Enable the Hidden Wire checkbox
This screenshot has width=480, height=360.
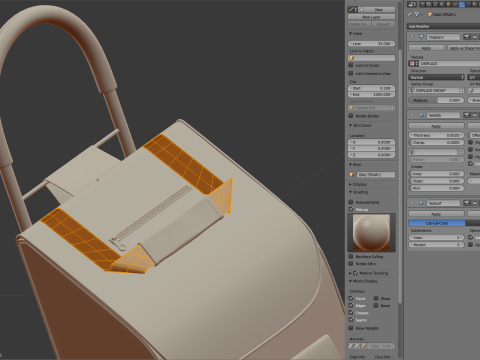click(x=351, y=263)
